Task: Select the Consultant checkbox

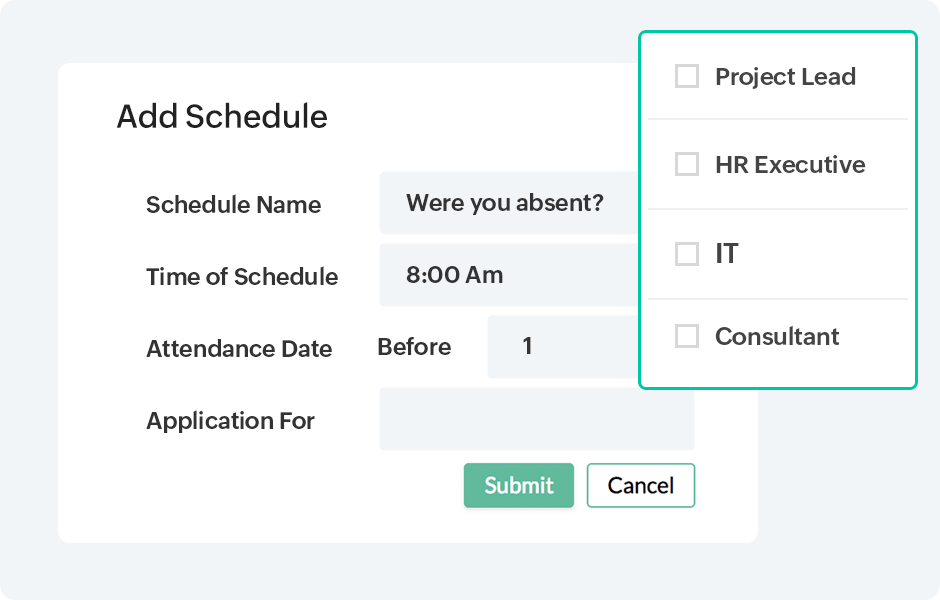Action: tap(687, 337)
